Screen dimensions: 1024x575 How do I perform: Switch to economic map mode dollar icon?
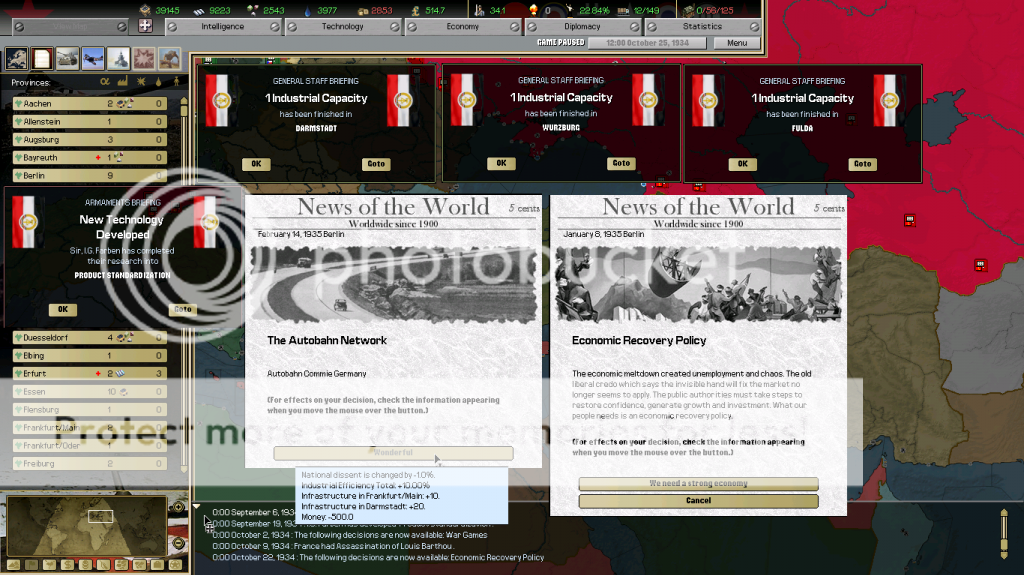[67, 565]
